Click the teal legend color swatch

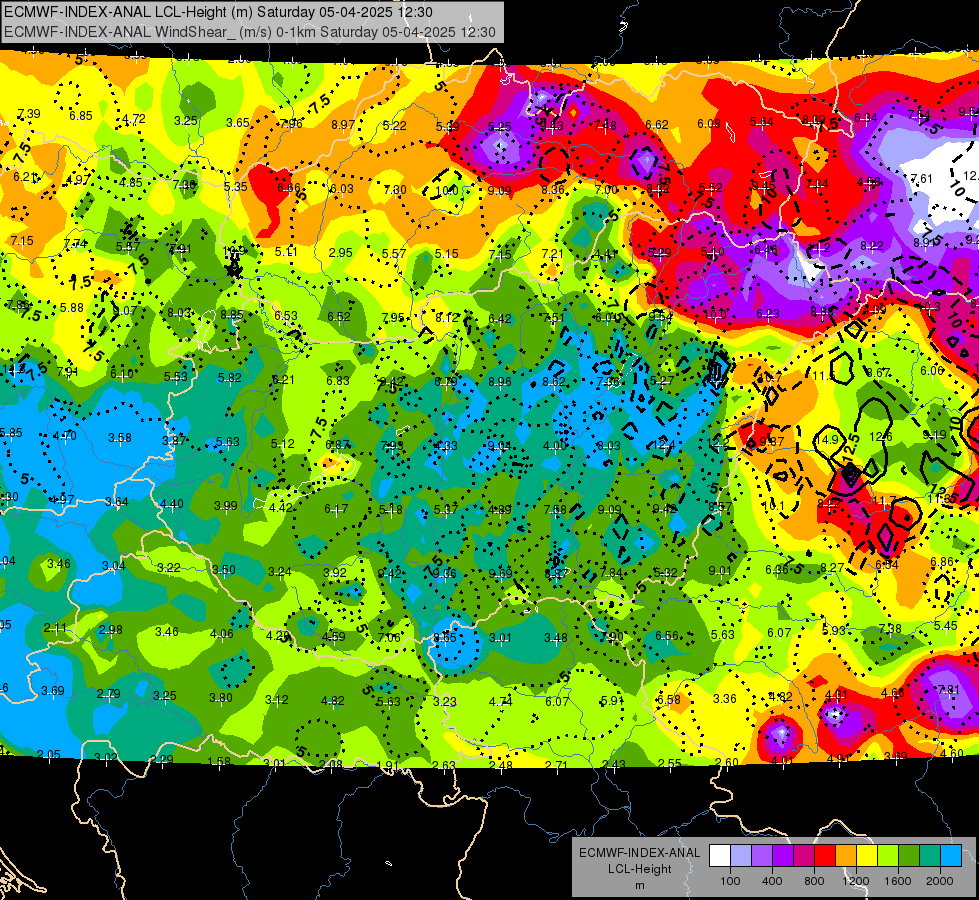(930, 856)
